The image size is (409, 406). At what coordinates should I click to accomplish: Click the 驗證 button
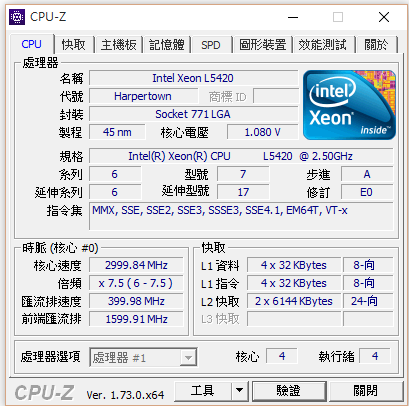289,391
